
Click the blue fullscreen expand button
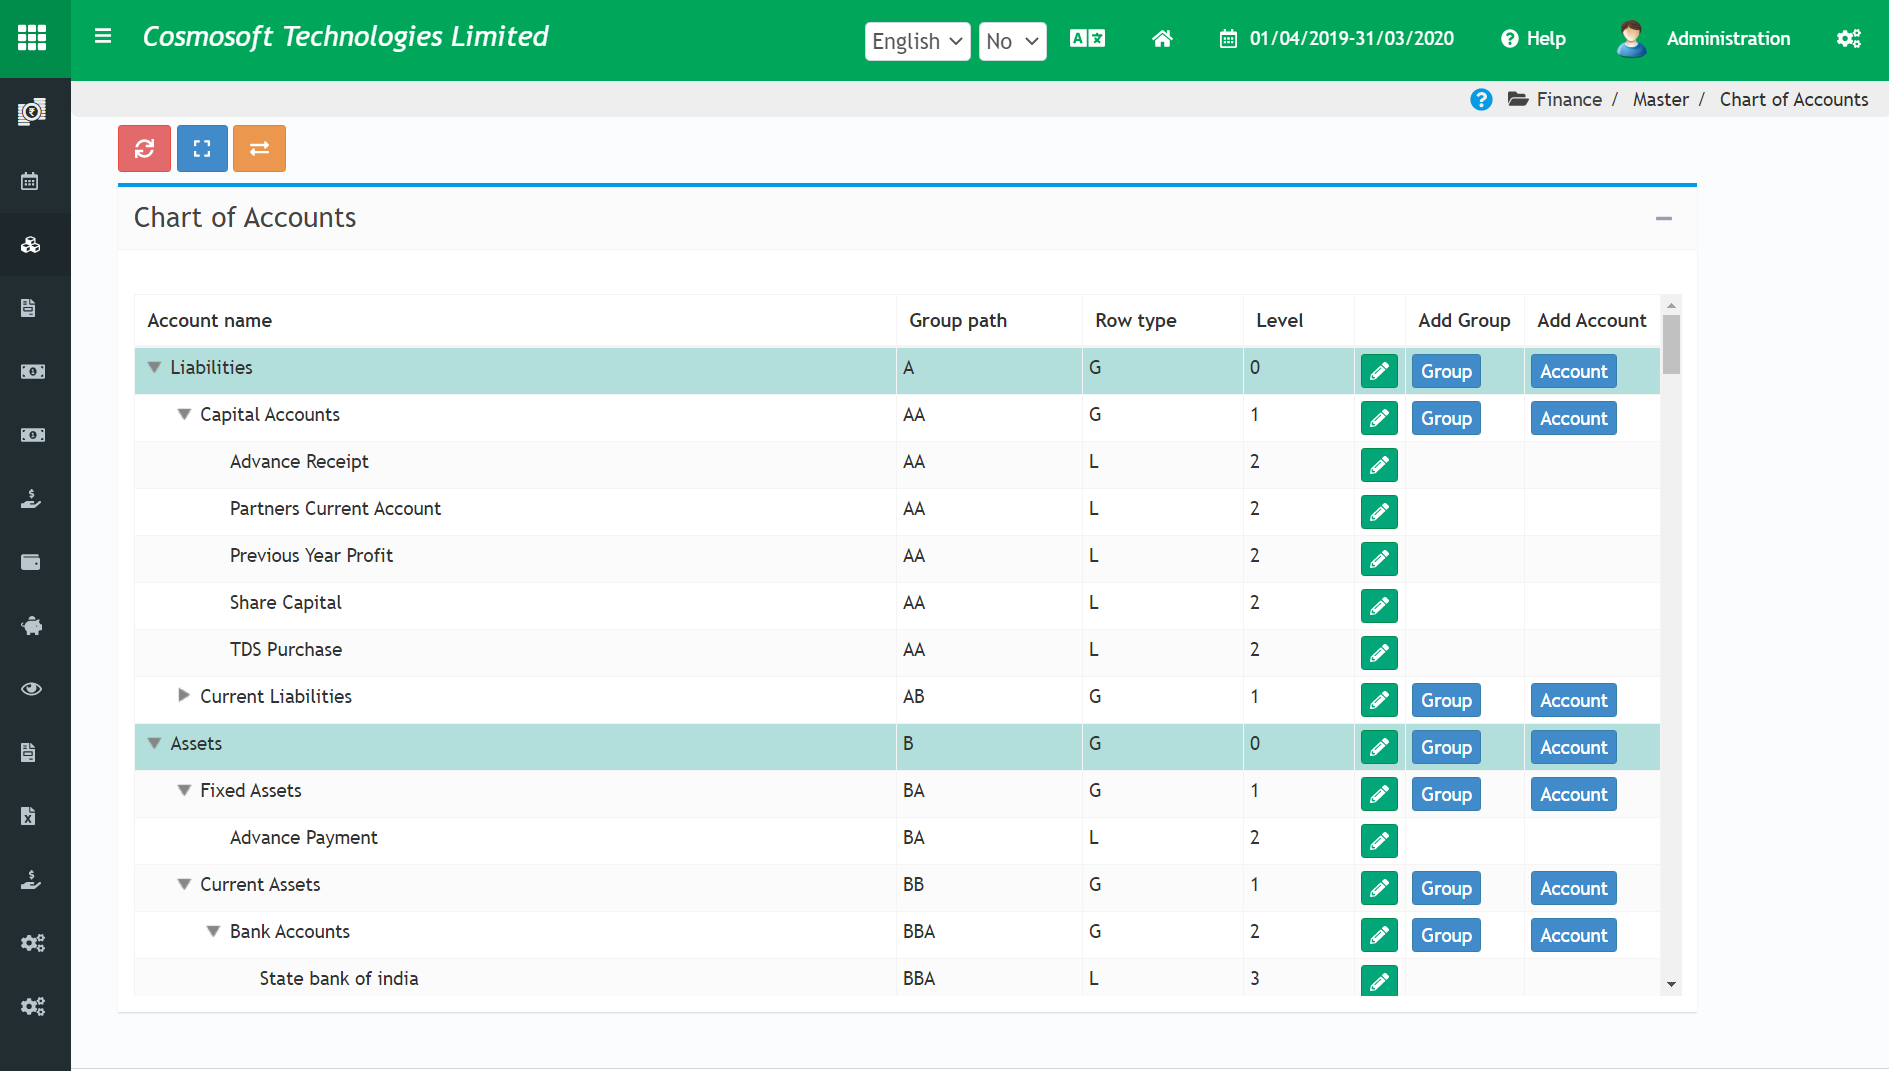coord(202,148)
